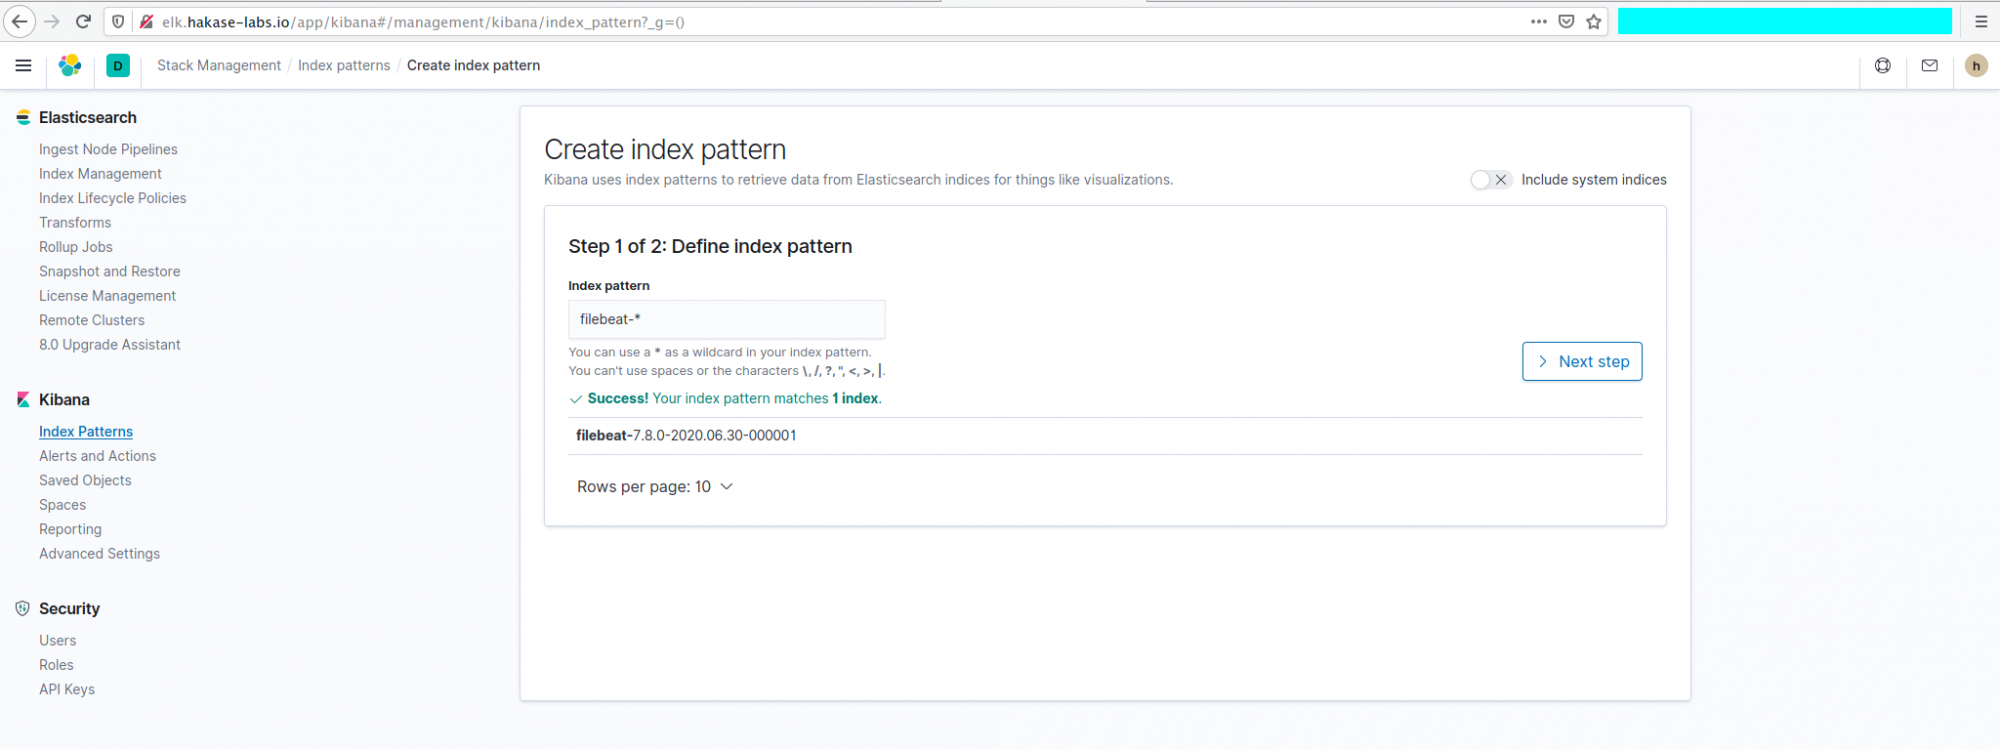Open Snapshot and Restore

coord(110,272)
